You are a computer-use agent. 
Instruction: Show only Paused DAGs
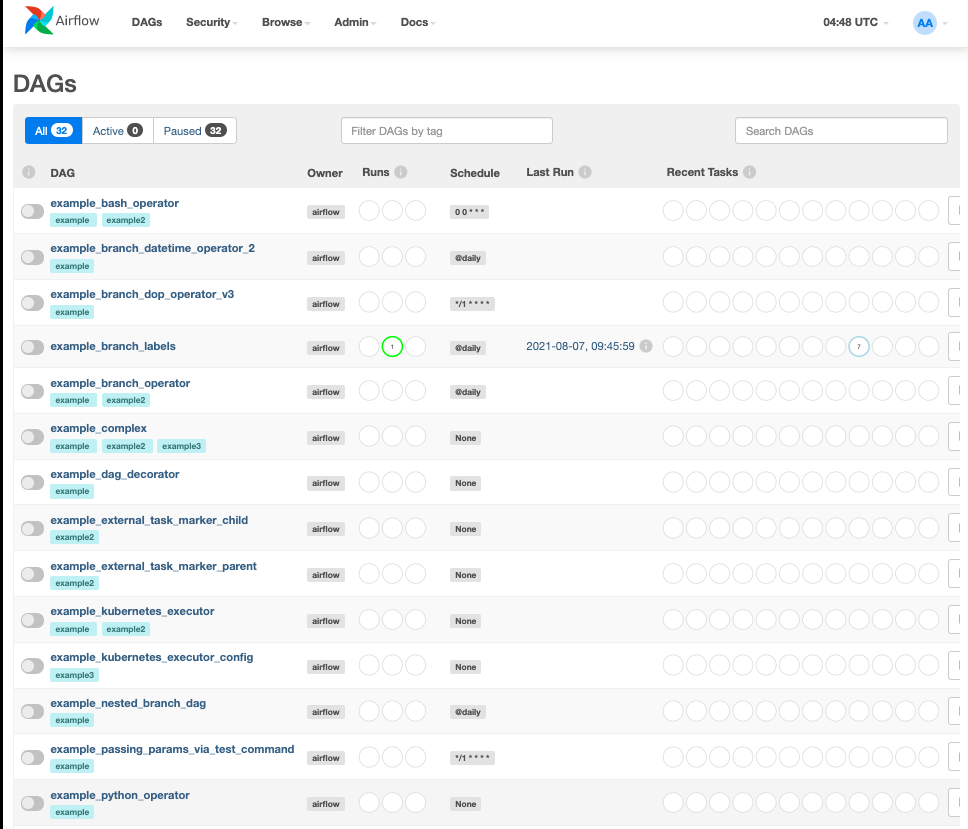click(x=194, y=131)
